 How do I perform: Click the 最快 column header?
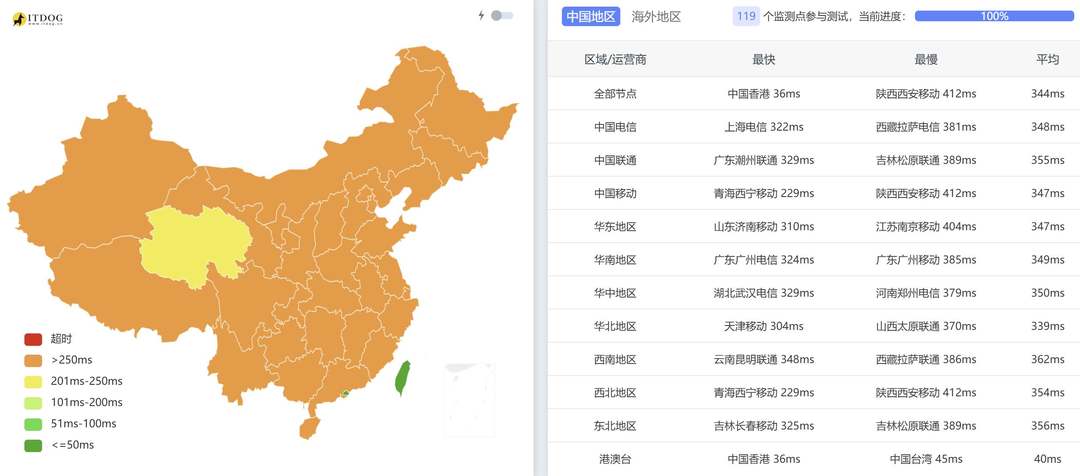[764, 60]
